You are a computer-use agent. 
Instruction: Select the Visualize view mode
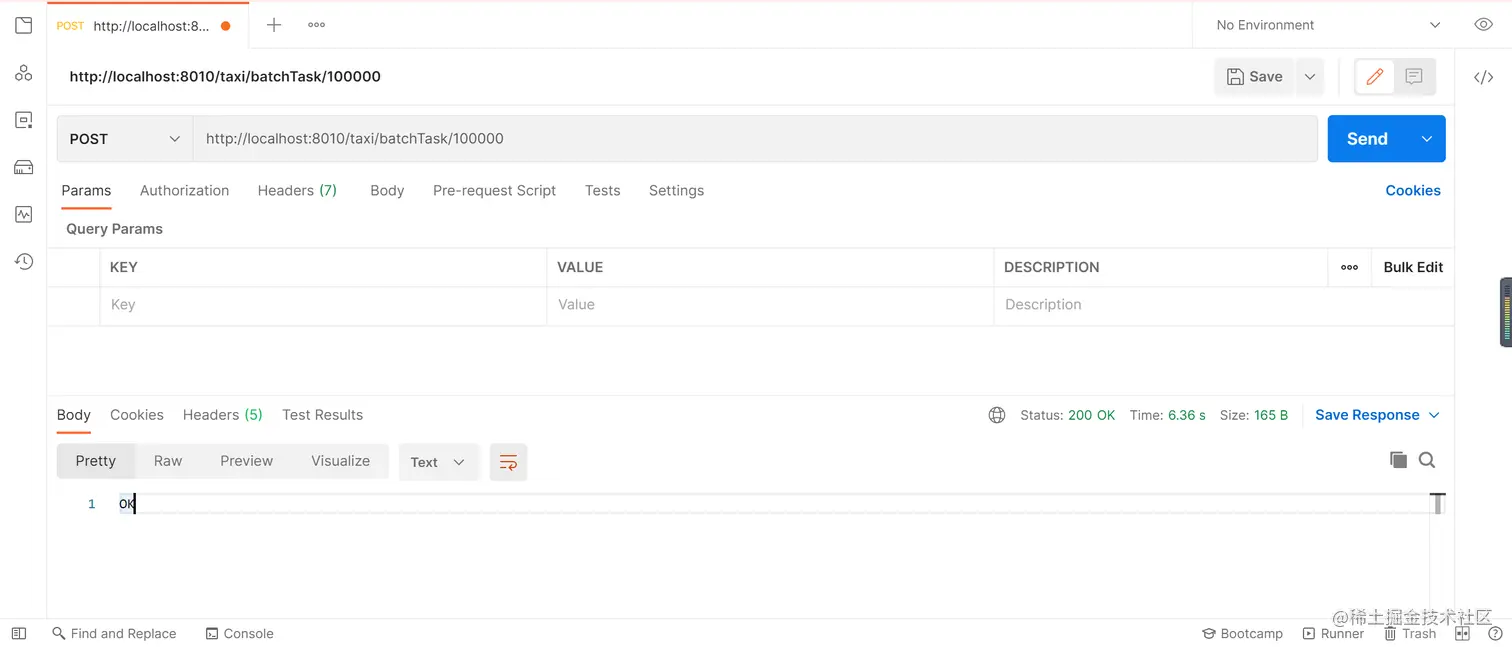pyautogui.click(x=341, y=461)
